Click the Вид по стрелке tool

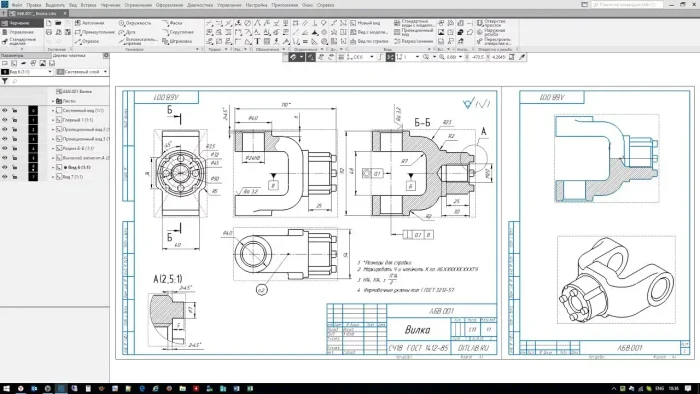tap(369, 41)
